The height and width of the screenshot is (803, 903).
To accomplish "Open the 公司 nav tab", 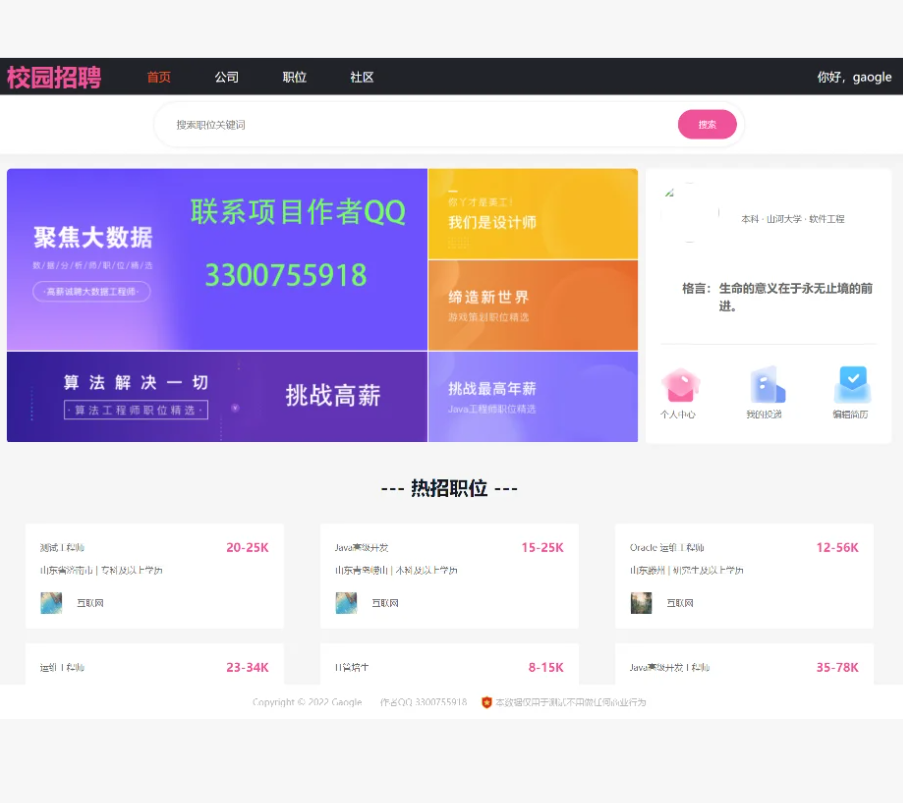I will (x=227, y=77).
